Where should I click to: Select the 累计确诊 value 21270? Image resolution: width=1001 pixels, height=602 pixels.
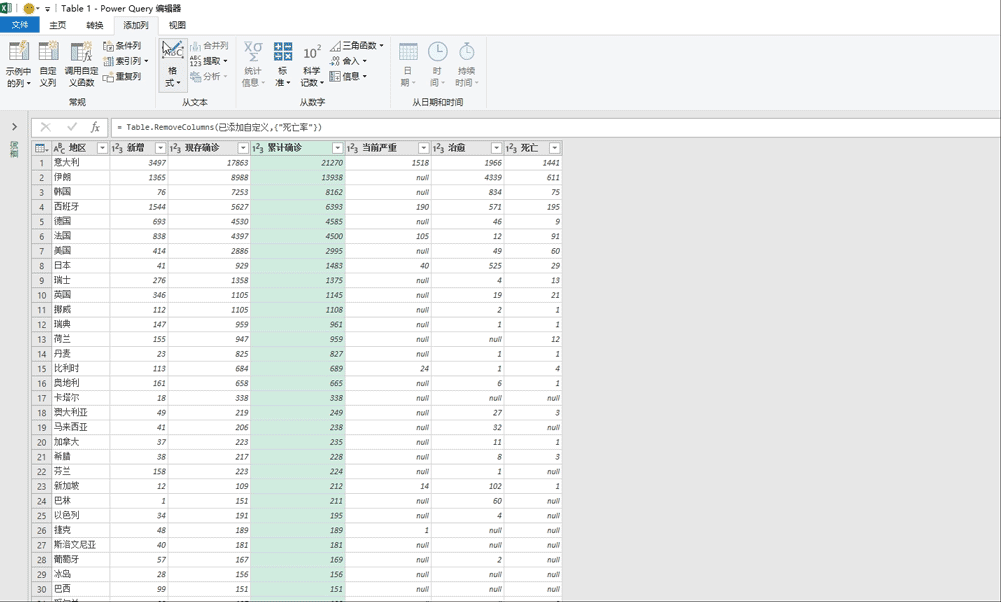(298, 163)
